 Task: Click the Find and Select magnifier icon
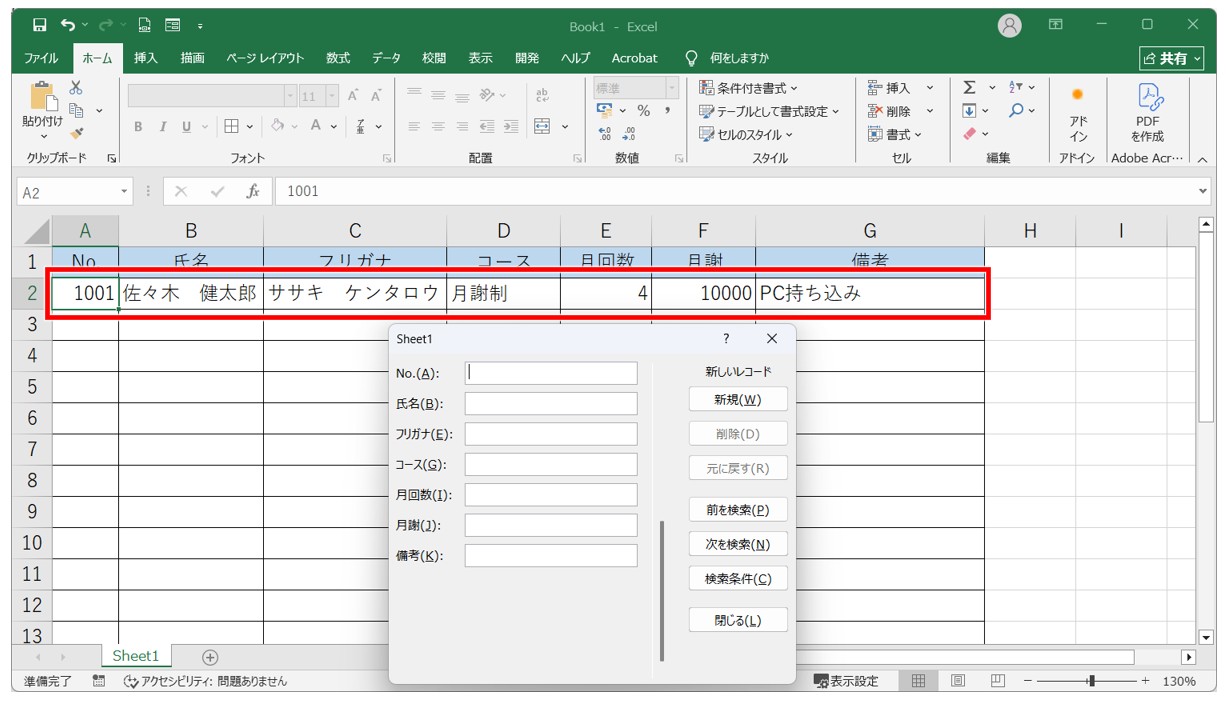tap(1016, 111)
